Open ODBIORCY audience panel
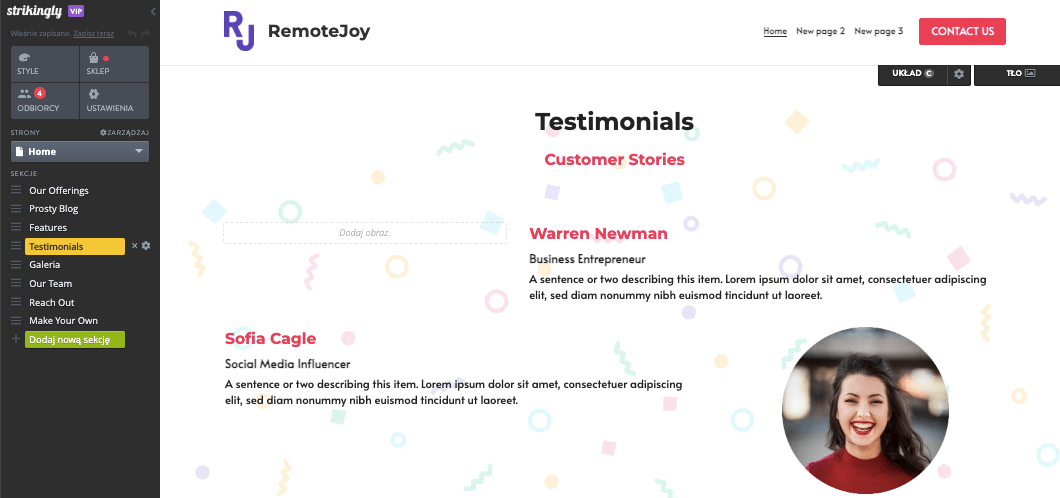1060x498 pixels. [45, 101]
